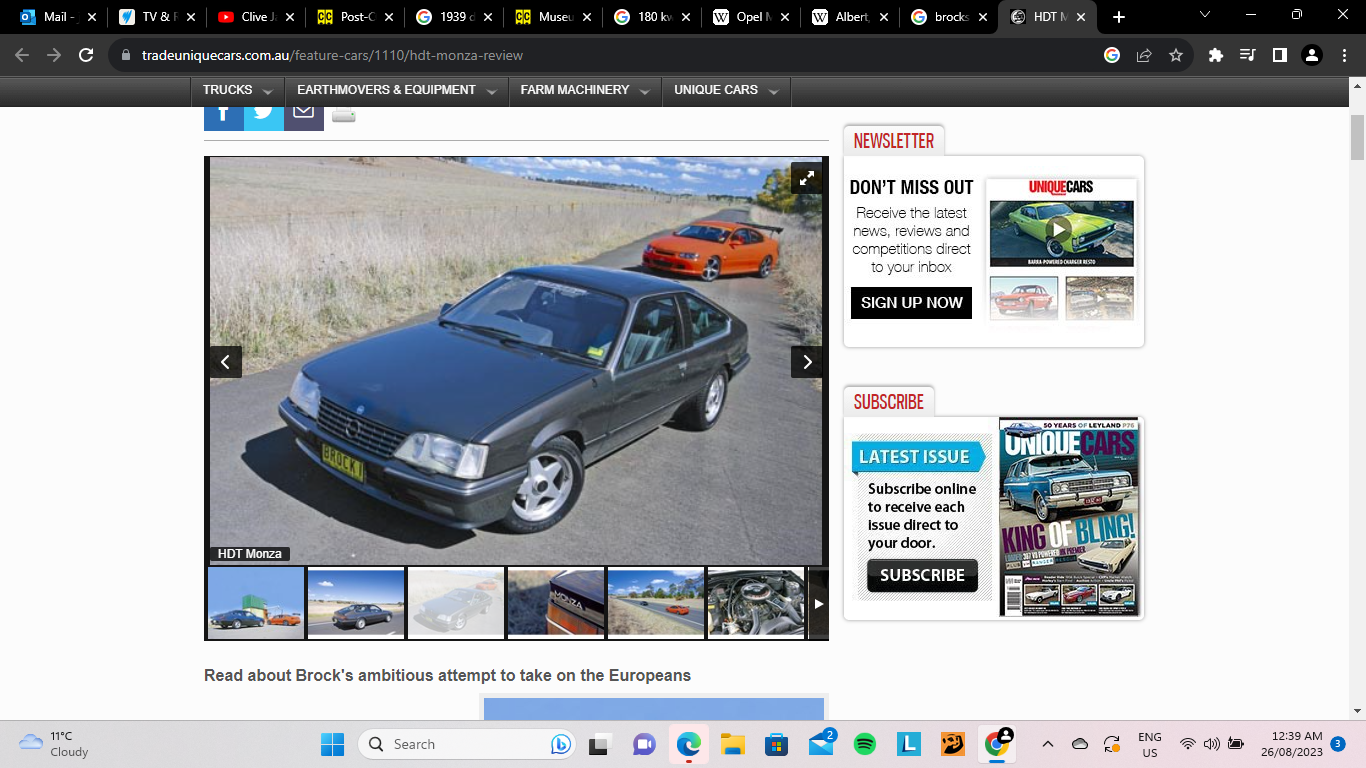Viewport: 1366px width, 768px height.
Task: Expand gallery image to fullscreen
Action: point(806,178)
